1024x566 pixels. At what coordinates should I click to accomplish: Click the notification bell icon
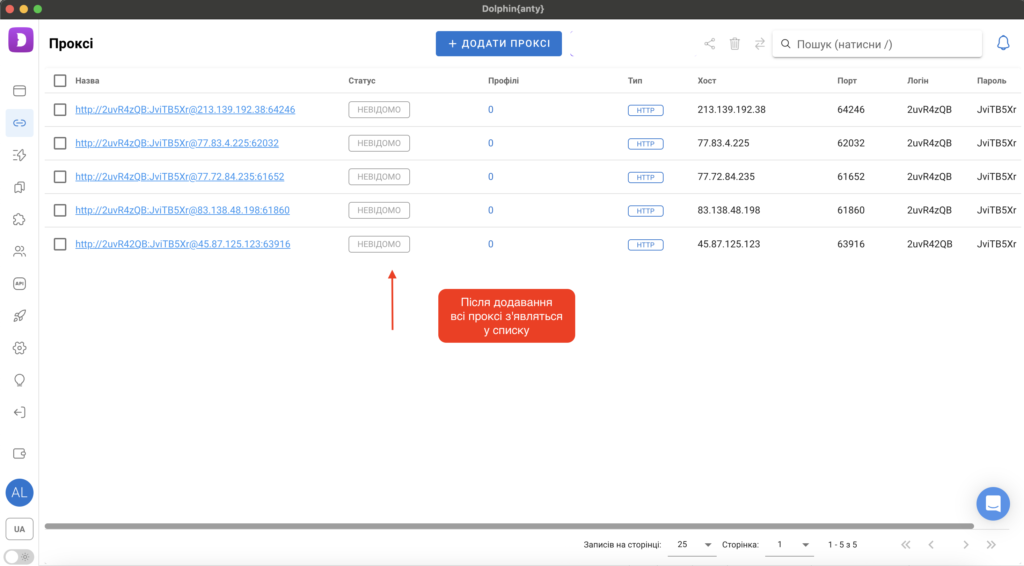(1003, 44)
